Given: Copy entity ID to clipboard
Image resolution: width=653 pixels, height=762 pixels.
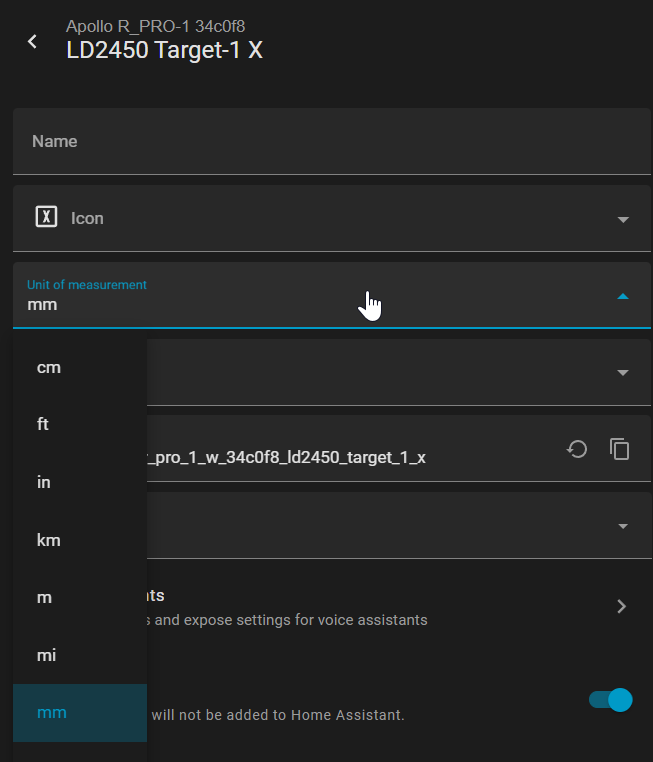Looking at the screenshot, I should click(x=619, y=449).
